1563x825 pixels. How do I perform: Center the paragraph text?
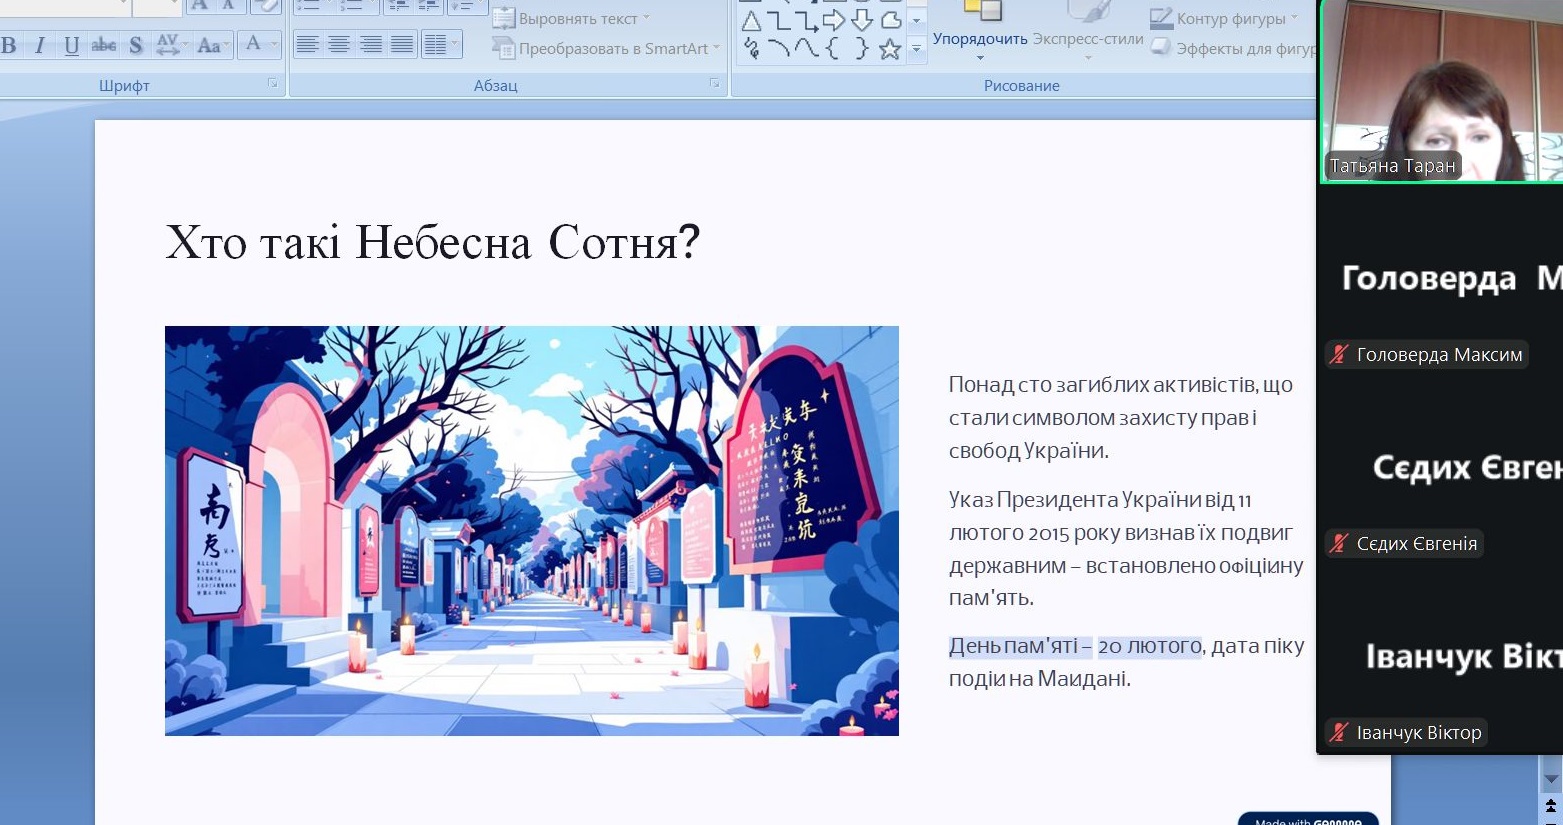pyautogui.click(x=339, y=45)
